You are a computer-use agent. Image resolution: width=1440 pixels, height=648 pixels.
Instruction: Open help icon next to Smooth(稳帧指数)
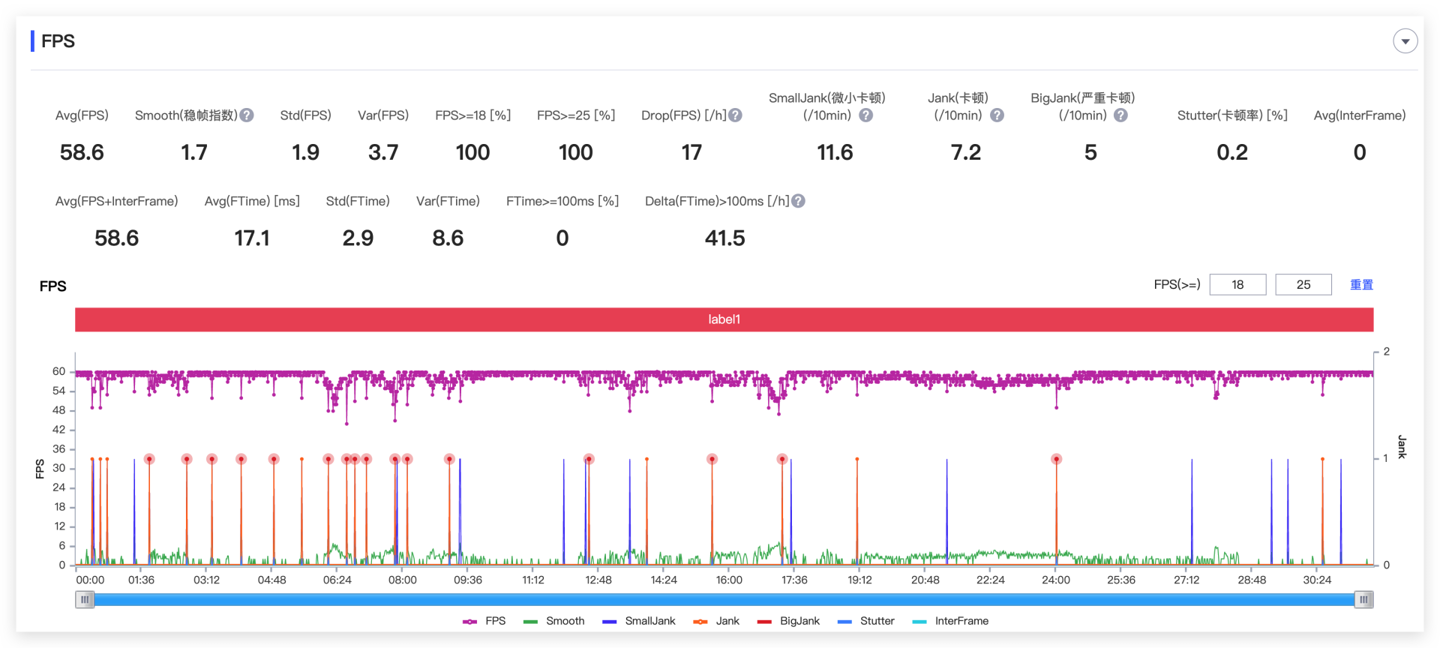pyautogui.click(x=247, y=115)
